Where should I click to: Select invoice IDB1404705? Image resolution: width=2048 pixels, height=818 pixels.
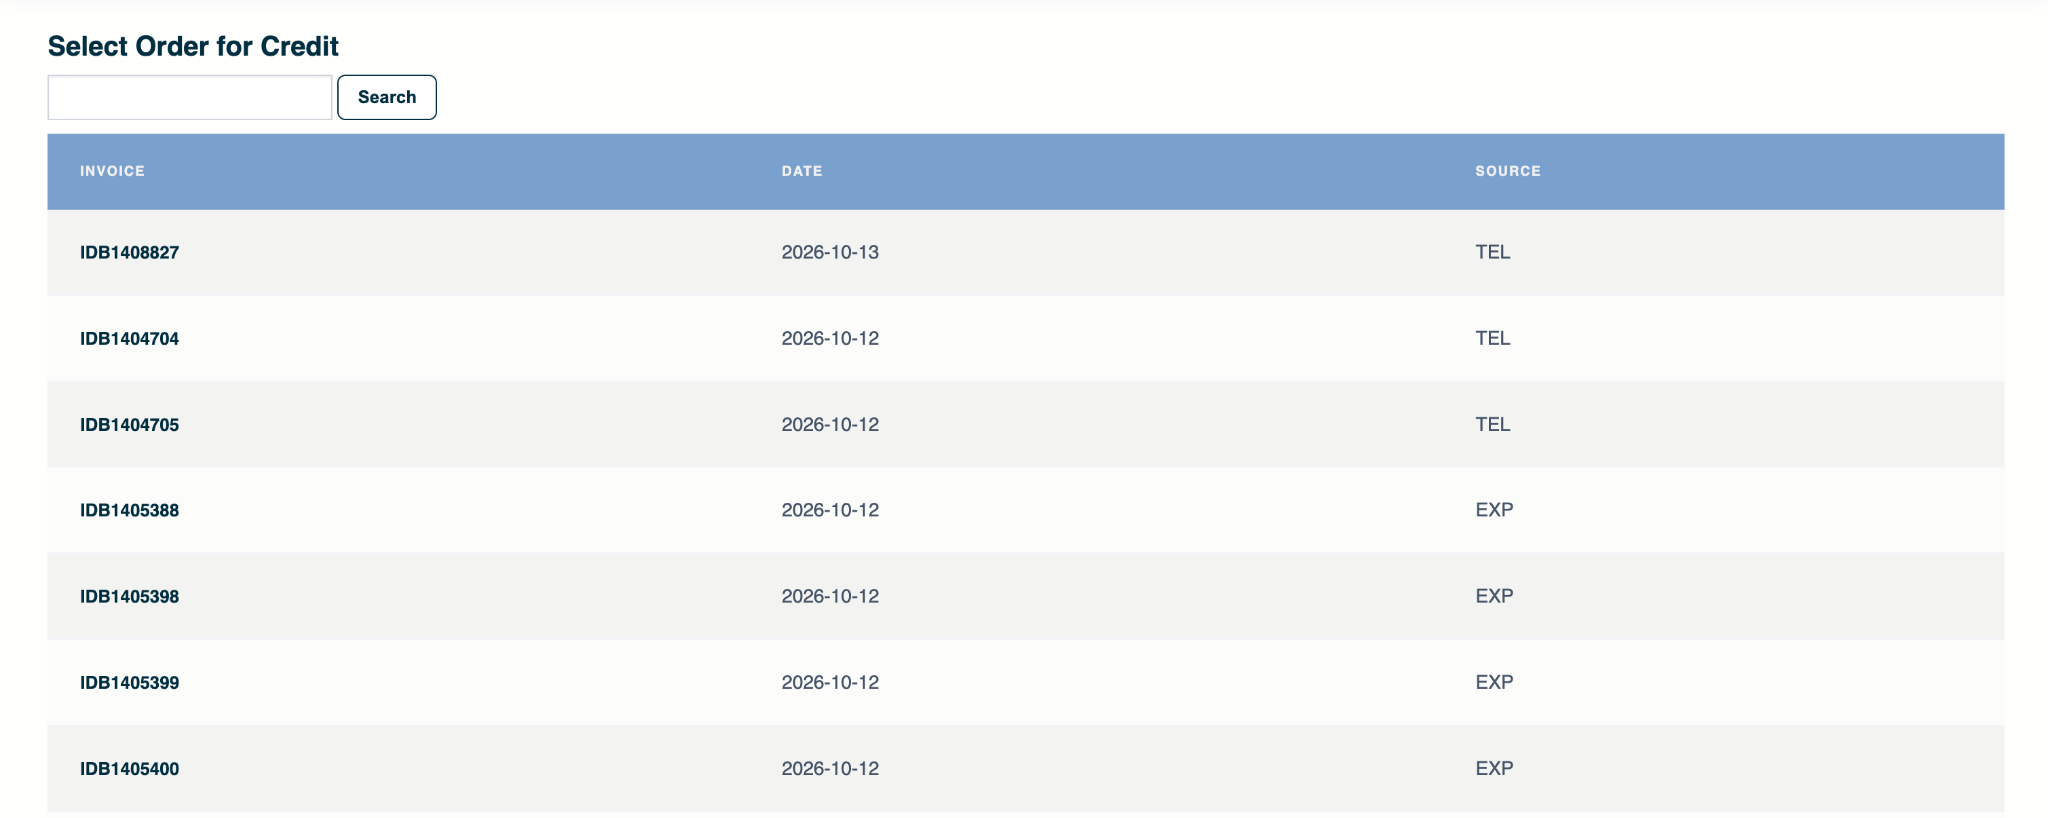point(130,424)
